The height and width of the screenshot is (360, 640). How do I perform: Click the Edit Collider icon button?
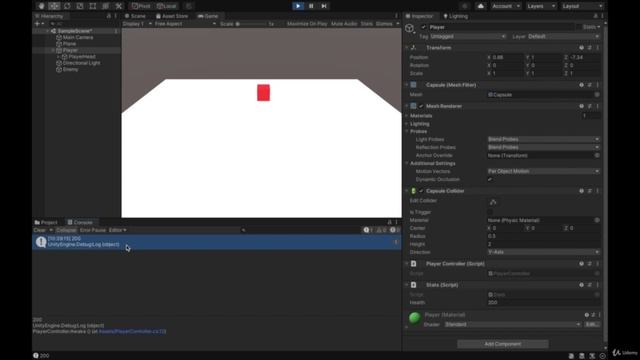click(x=493, y=202)
